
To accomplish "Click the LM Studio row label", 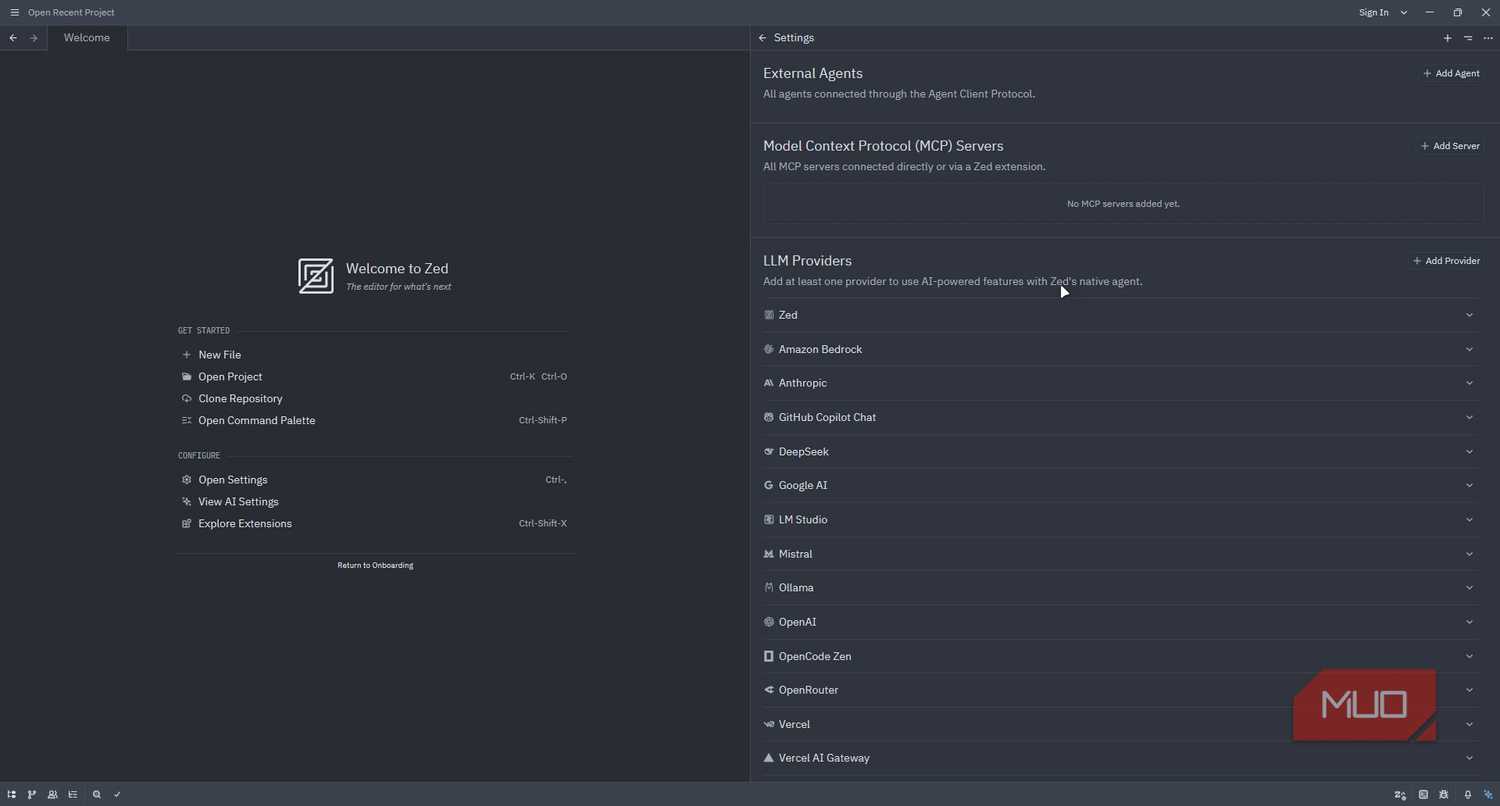I will click(803, 520).
